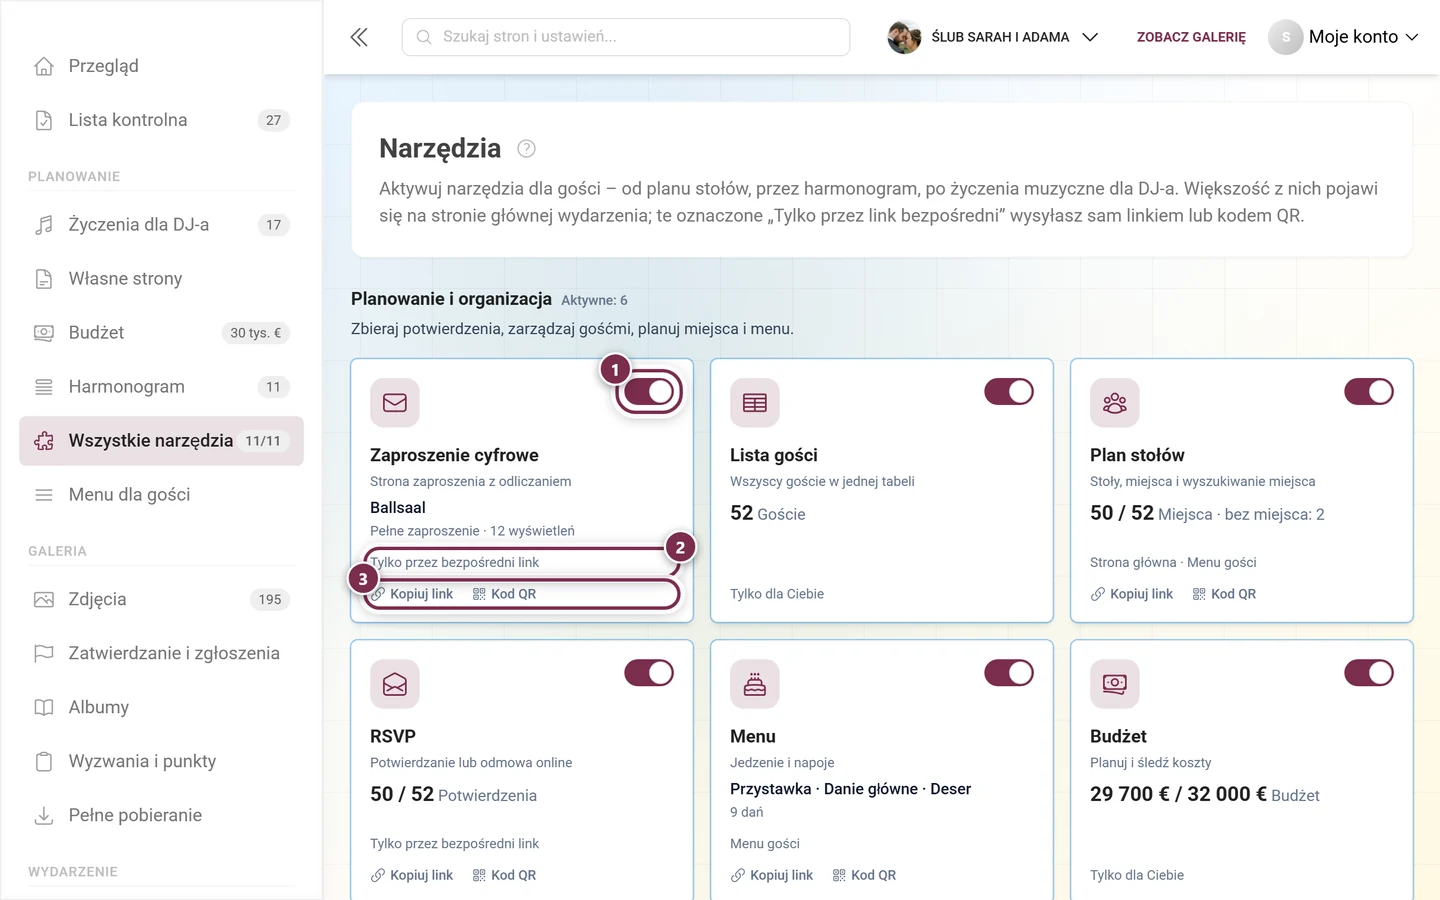
Task: Copy link for the Menu card
Action: point(772,875)
